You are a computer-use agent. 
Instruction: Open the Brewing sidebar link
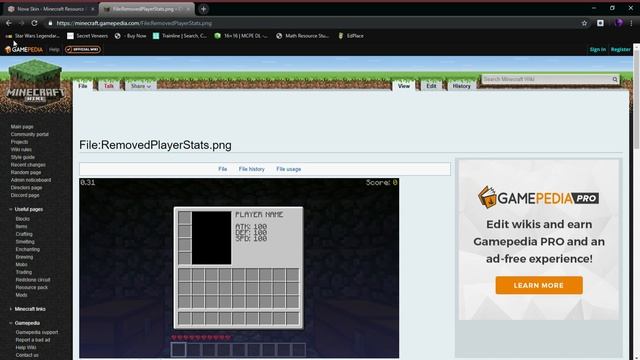pos(24,257)
